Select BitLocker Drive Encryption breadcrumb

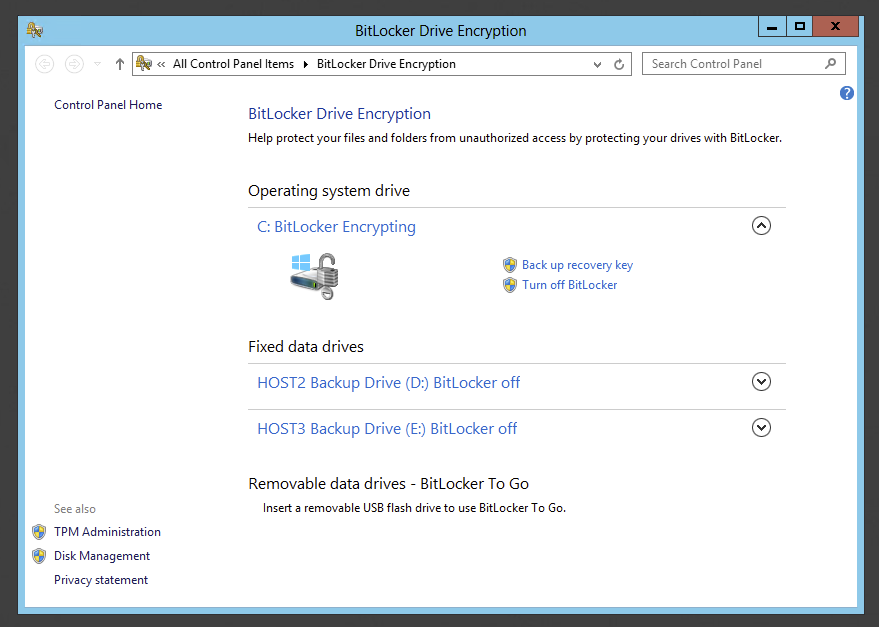(x=386, y=64)
